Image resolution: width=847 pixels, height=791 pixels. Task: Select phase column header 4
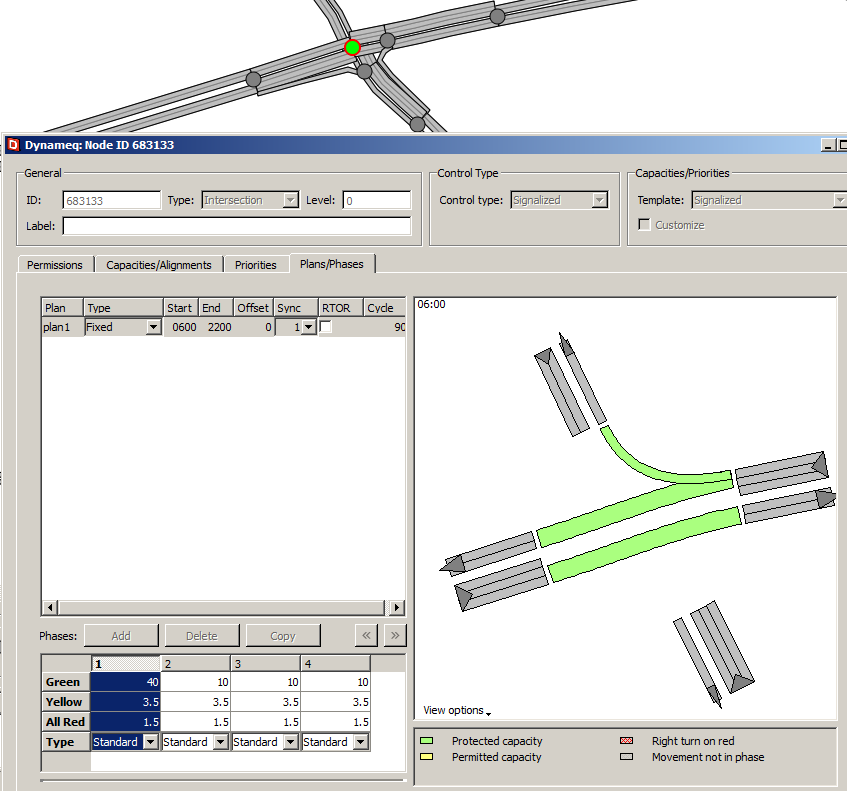[335, 663]
